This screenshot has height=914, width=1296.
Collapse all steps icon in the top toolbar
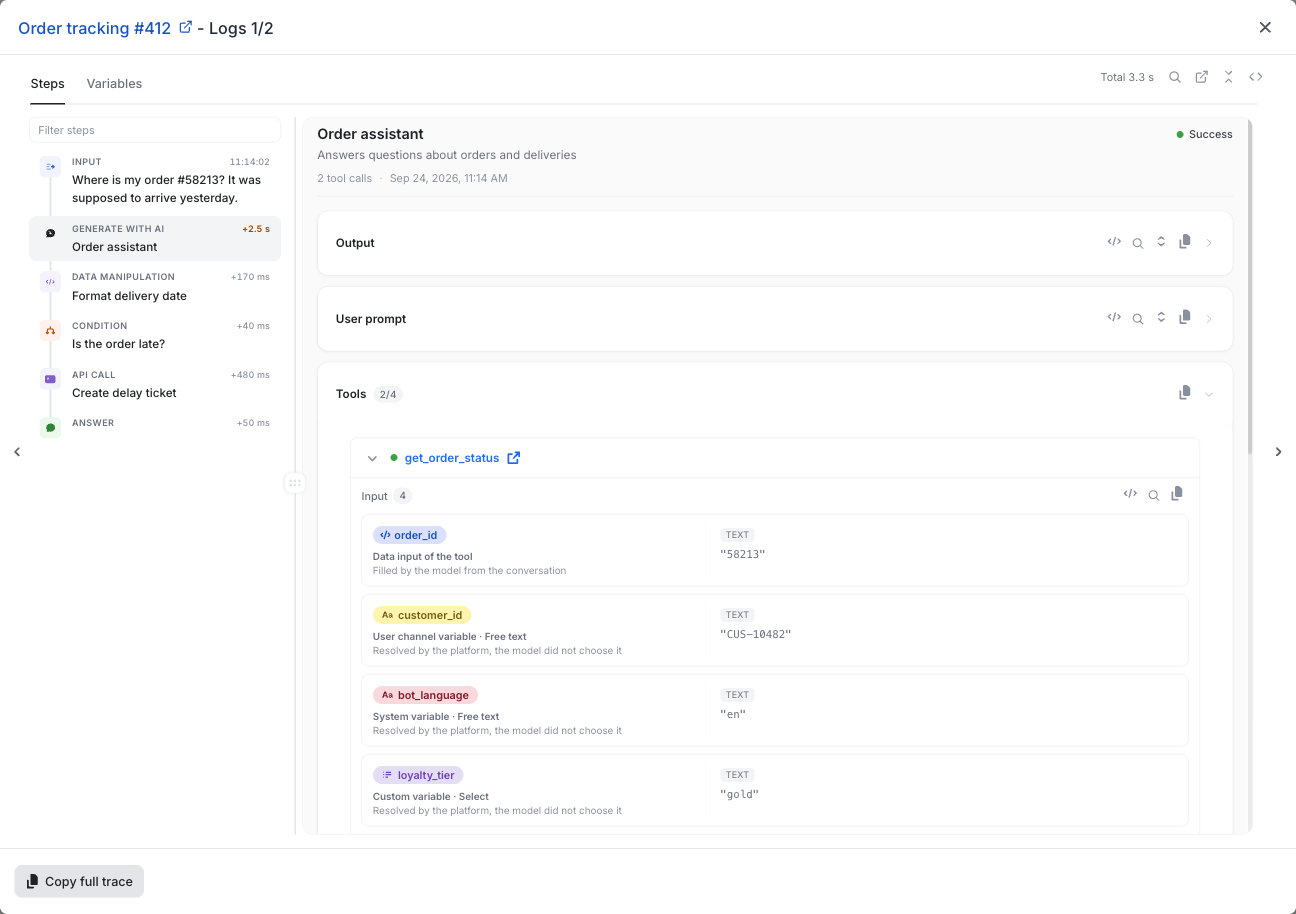(x=1228, y=77)
